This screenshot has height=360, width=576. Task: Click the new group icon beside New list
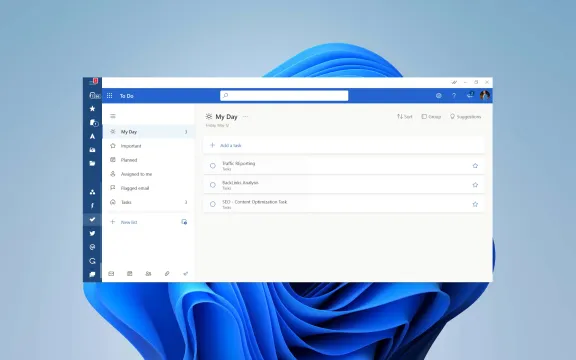[x=184, y=222]
